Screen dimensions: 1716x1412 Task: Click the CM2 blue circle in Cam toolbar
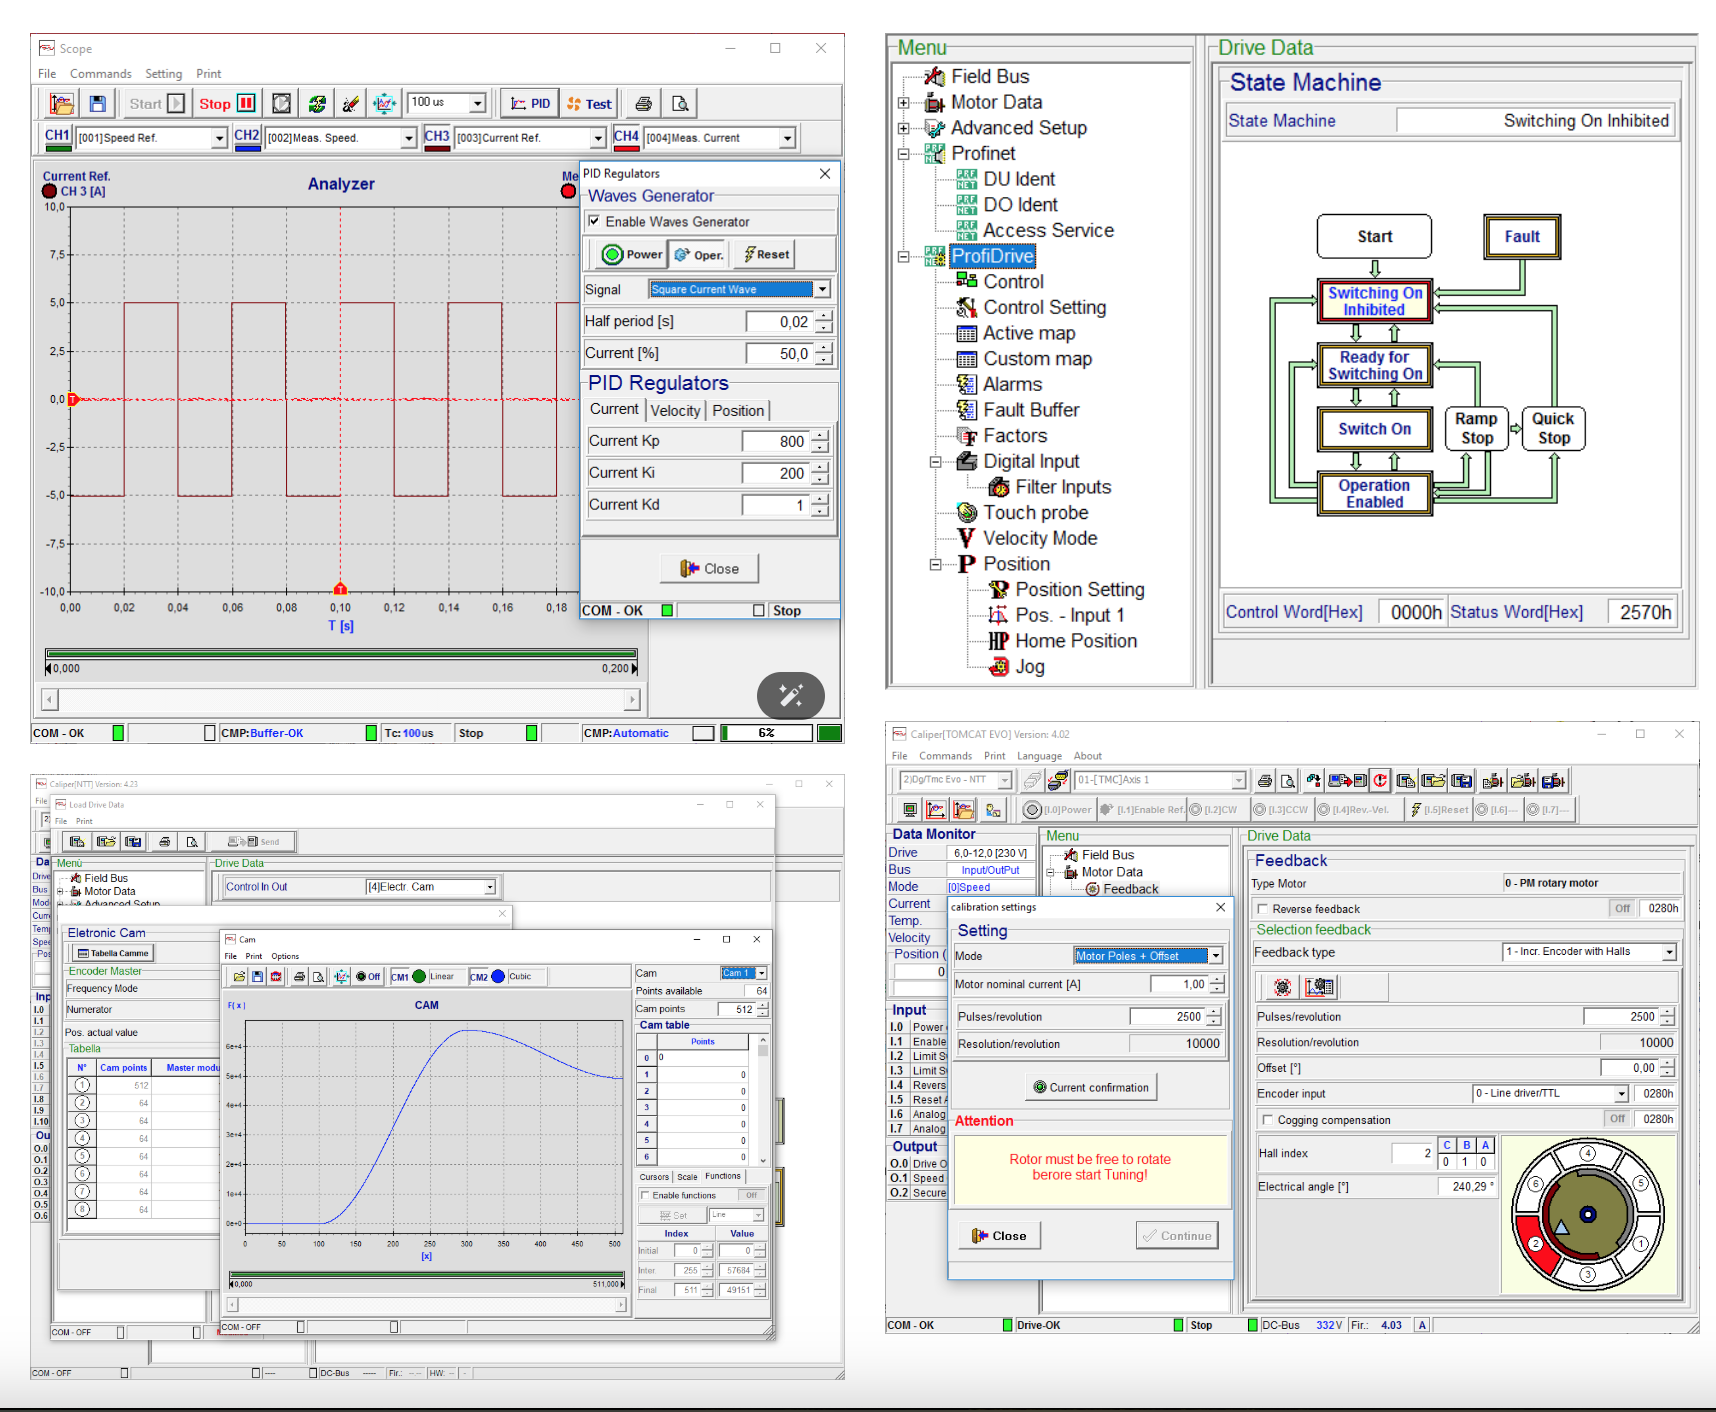click(498, 976)
